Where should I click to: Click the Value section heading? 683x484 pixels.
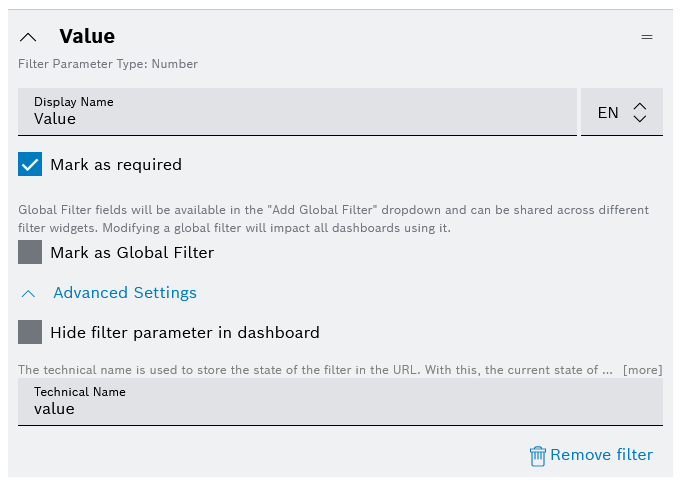coord(87,37)
